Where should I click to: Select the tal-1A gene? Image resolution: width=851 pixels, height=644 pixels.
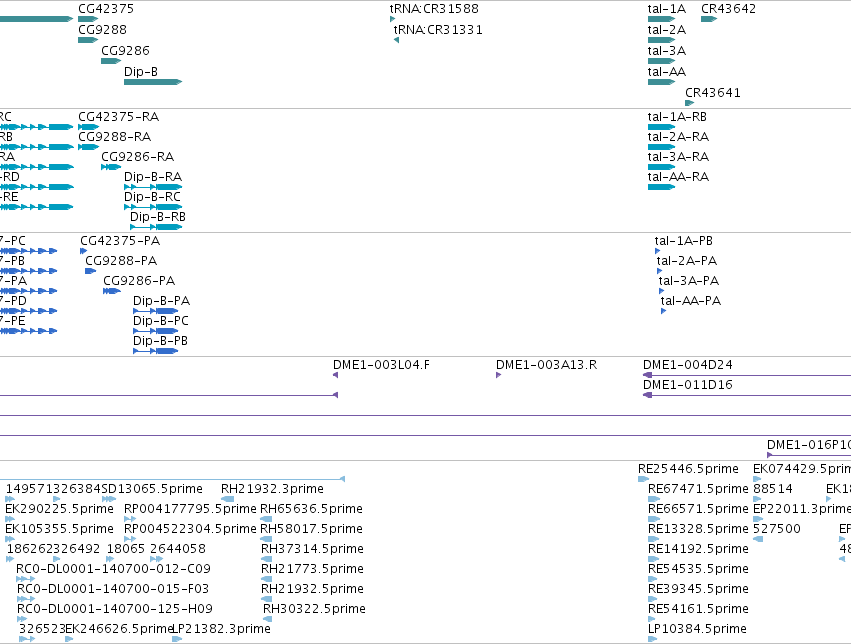point(661,19)
